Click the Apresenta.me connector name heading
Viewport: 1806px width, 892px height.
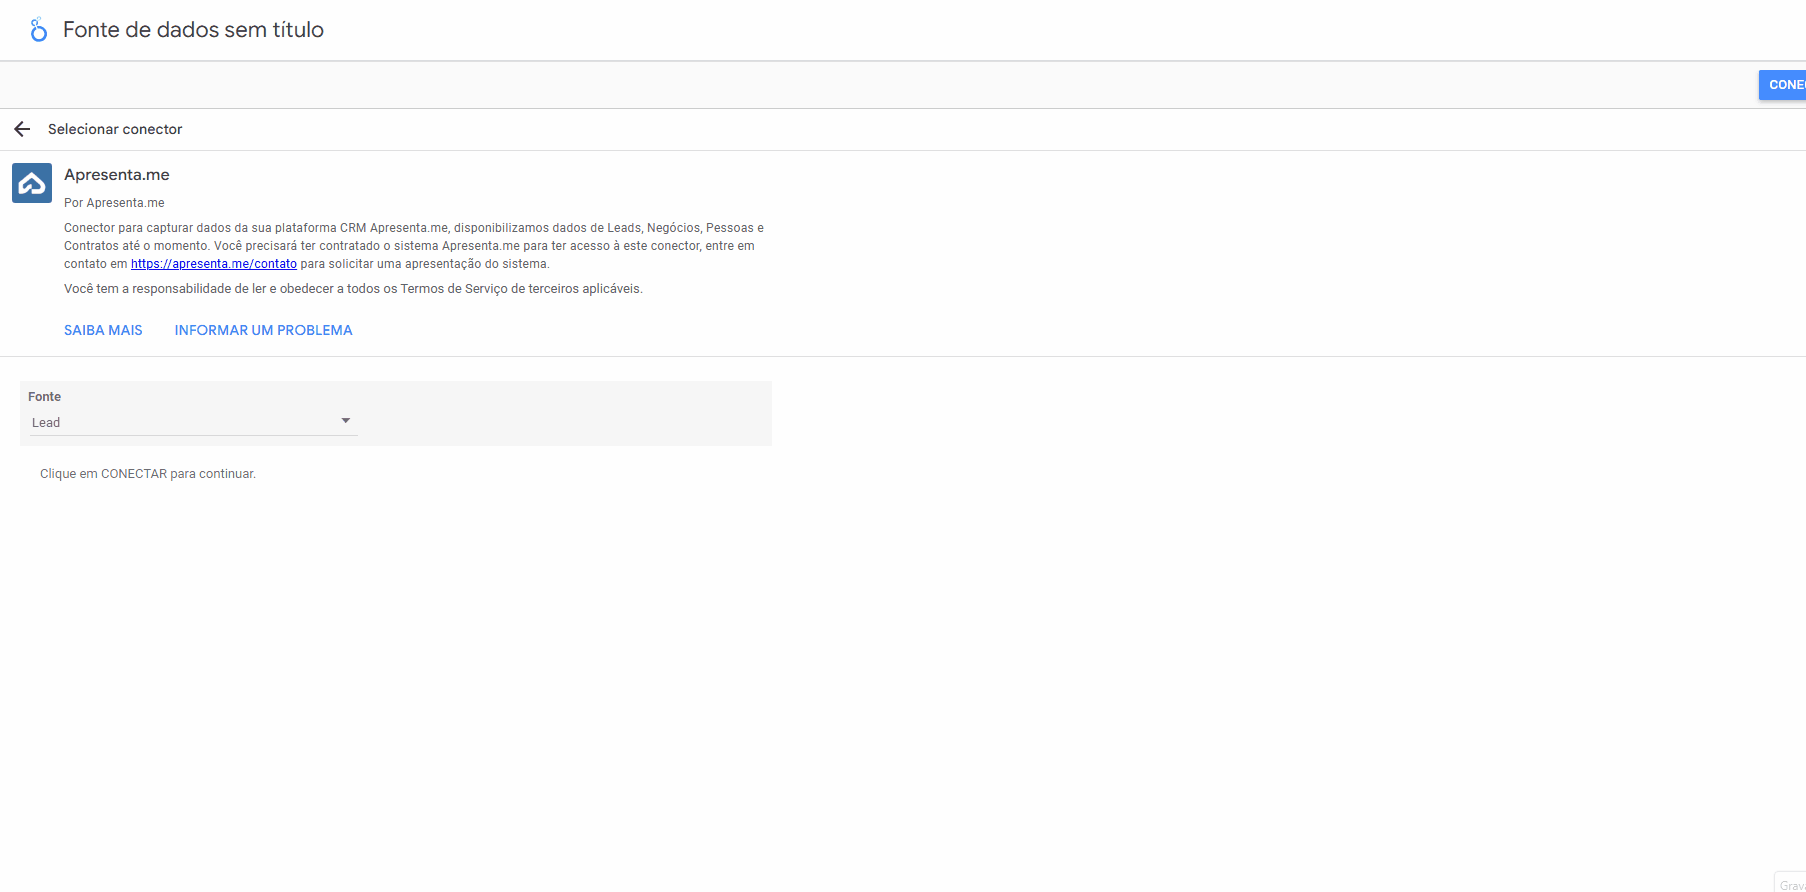click(117, 175)
